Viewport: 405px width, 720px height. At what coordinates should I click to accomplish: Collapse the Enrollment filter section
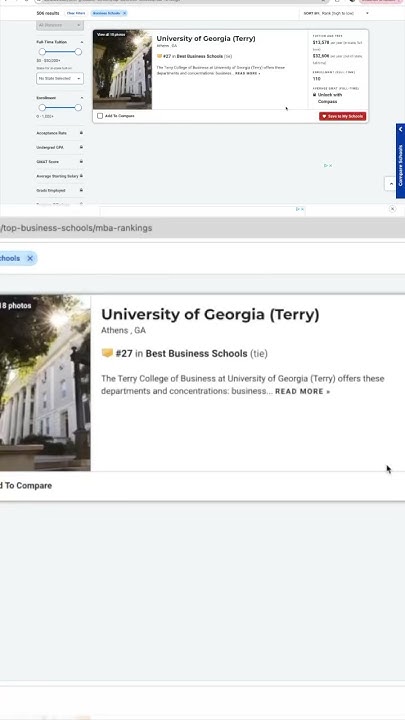click(82, 98)
